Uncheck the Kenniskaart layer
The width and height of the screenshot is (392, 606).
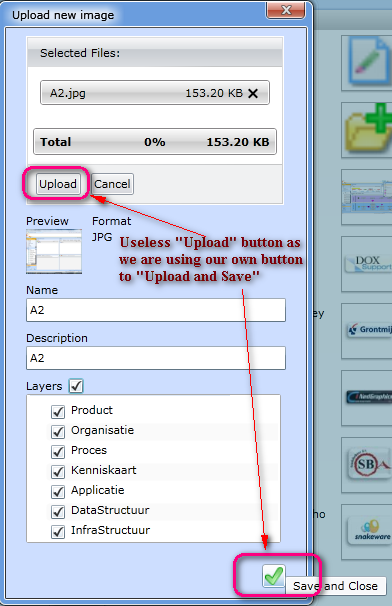(58, 472)
